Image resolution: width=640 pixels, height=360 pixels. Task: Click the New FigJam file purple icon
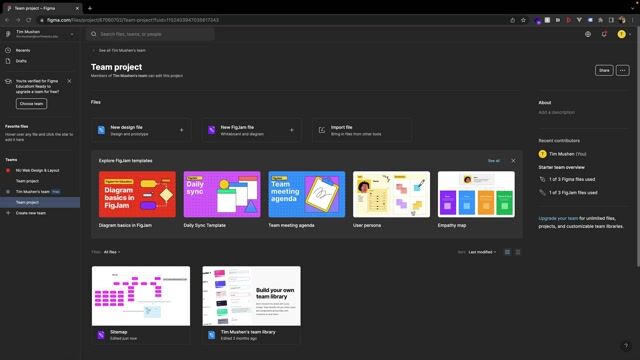pyautogui.click(x=211, y=130)
